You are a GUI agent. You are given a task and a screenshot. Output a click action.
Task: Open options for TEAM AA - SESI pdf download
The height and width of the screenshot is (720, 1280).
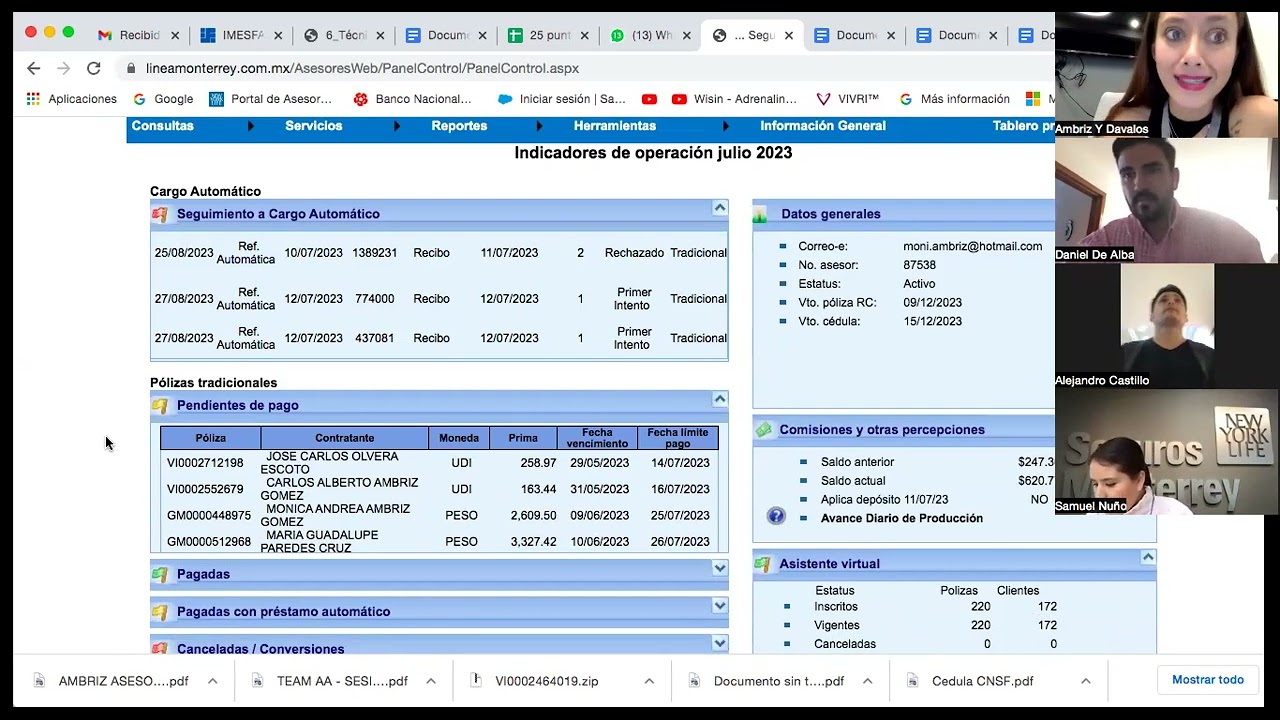431,681
